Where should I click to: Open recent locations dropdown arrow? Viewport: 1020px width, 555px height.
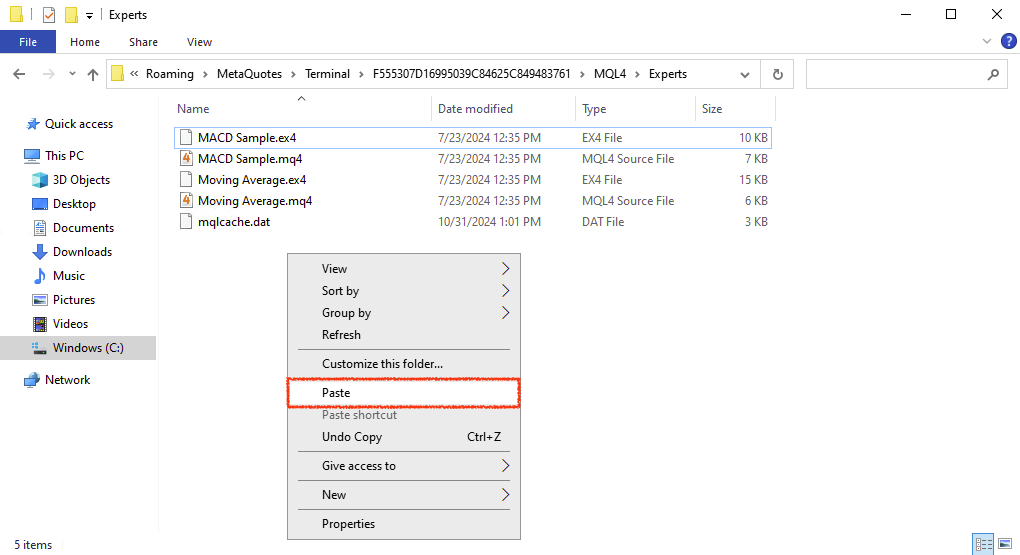tap(72, 74)
